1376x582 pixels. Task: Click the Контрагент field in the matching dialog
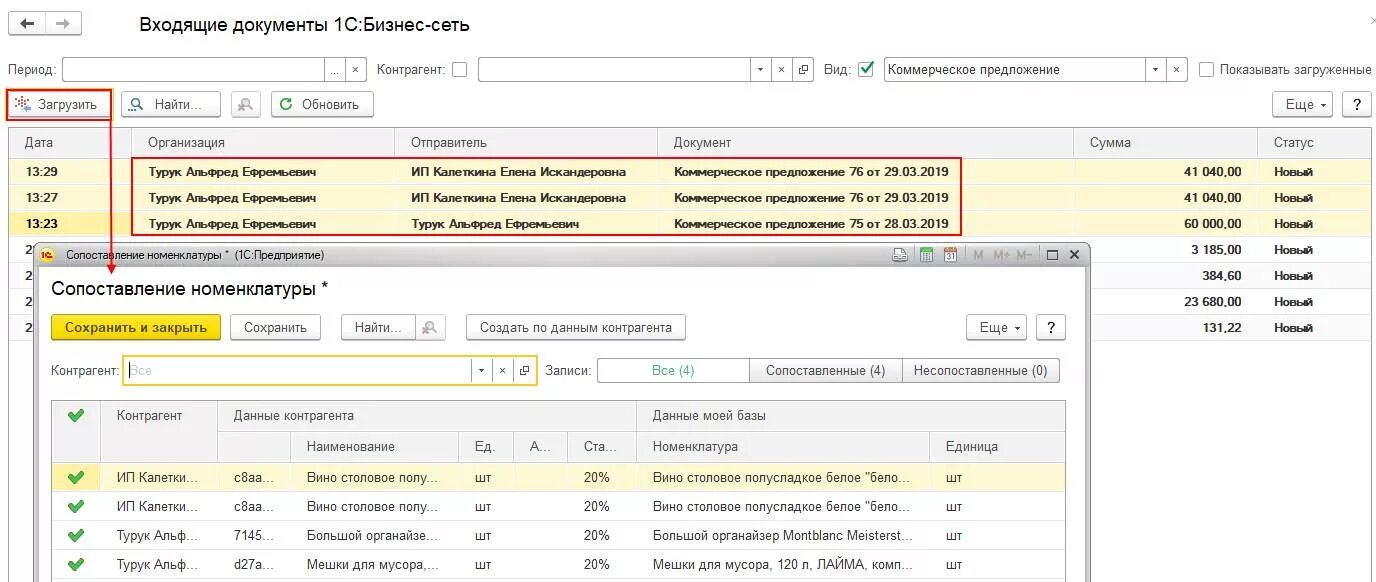pos(298,370)
